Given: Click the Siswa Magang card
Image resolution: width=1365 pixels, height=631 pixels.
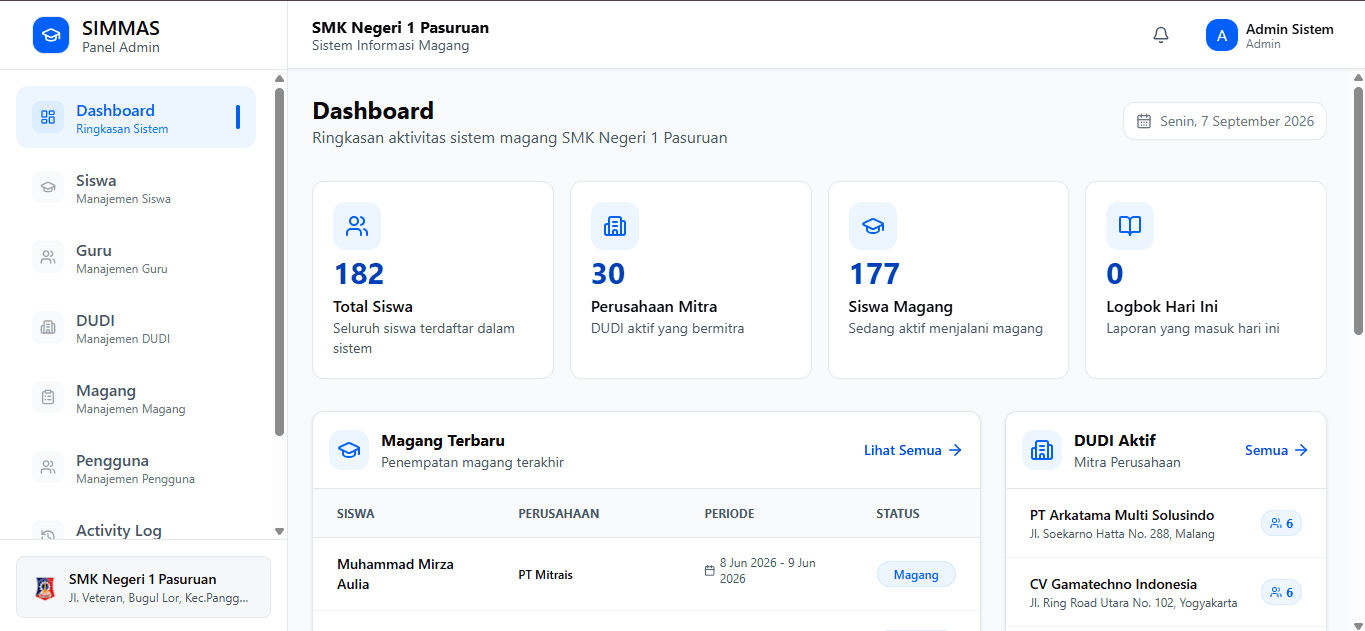Looking at the screenshot, I should [948, 280].
